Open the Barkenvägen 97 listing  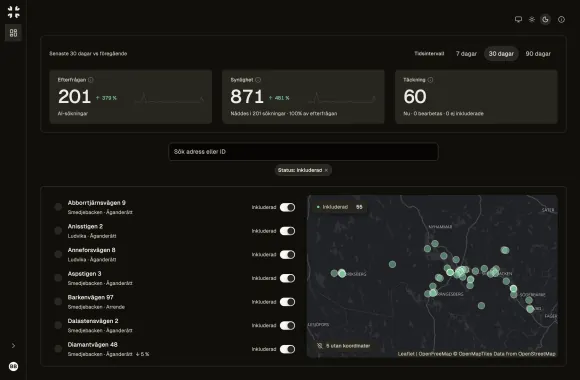91,297
